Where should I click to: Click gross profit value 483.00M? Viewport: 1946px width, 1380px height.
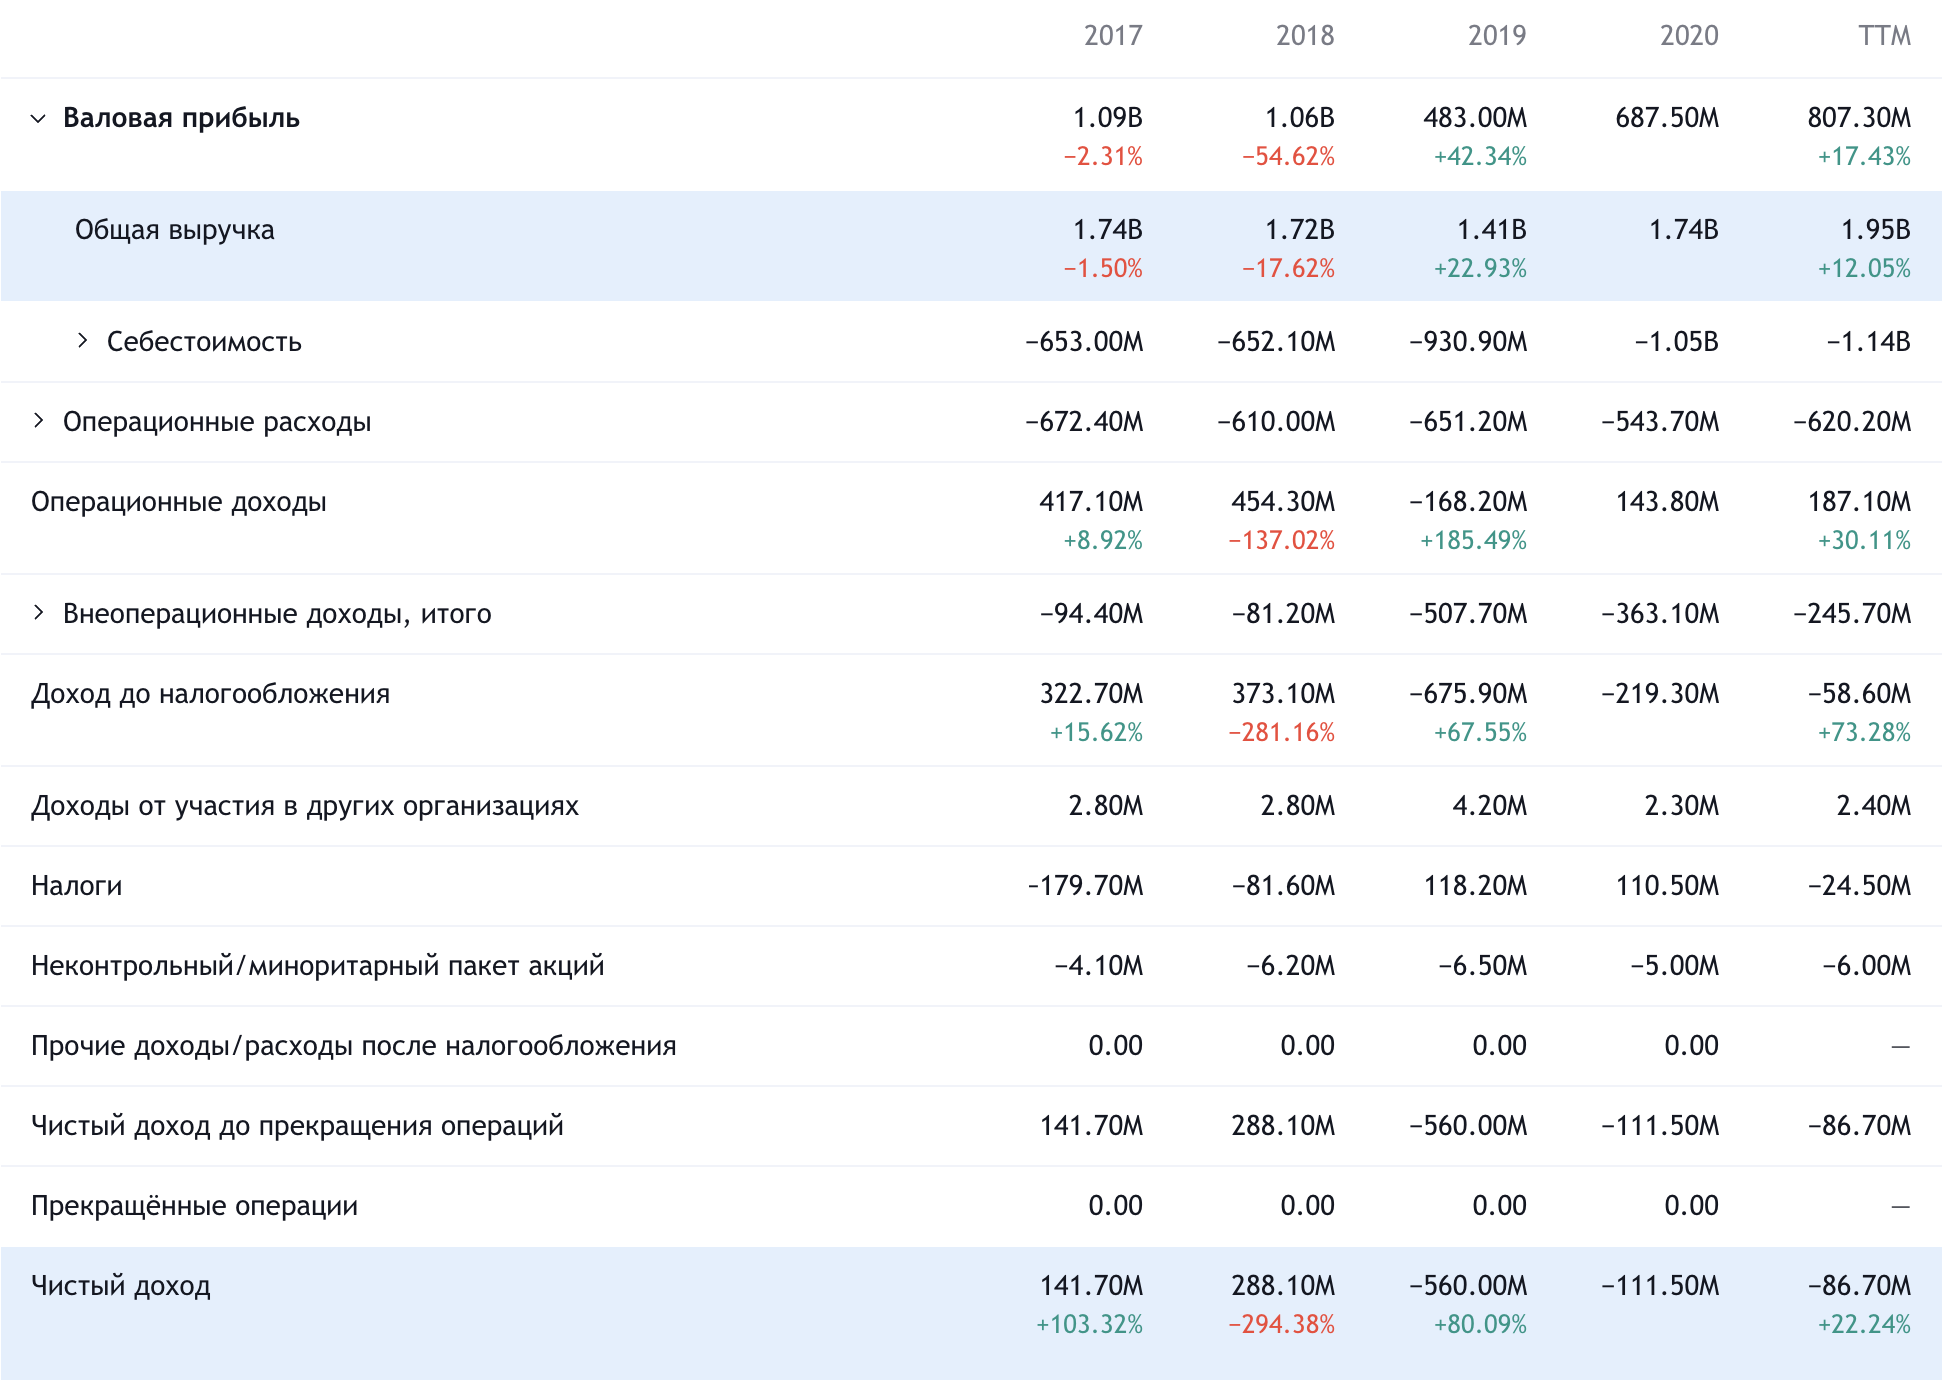pos(1475,118)
